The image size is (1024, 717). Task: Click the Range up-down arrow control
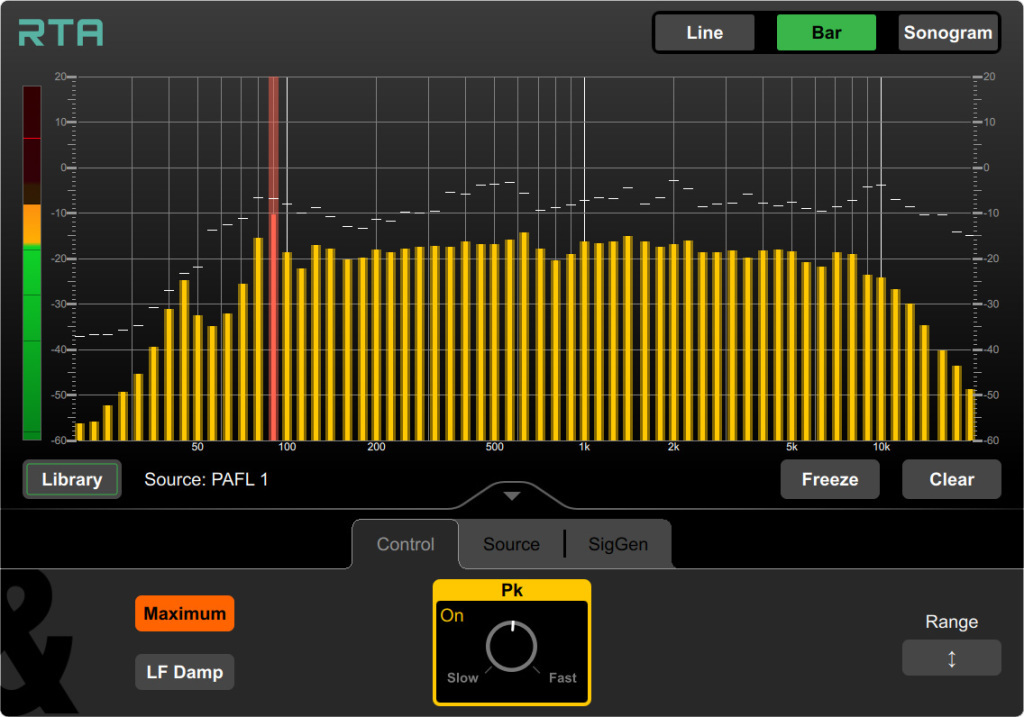click(952, 658)
